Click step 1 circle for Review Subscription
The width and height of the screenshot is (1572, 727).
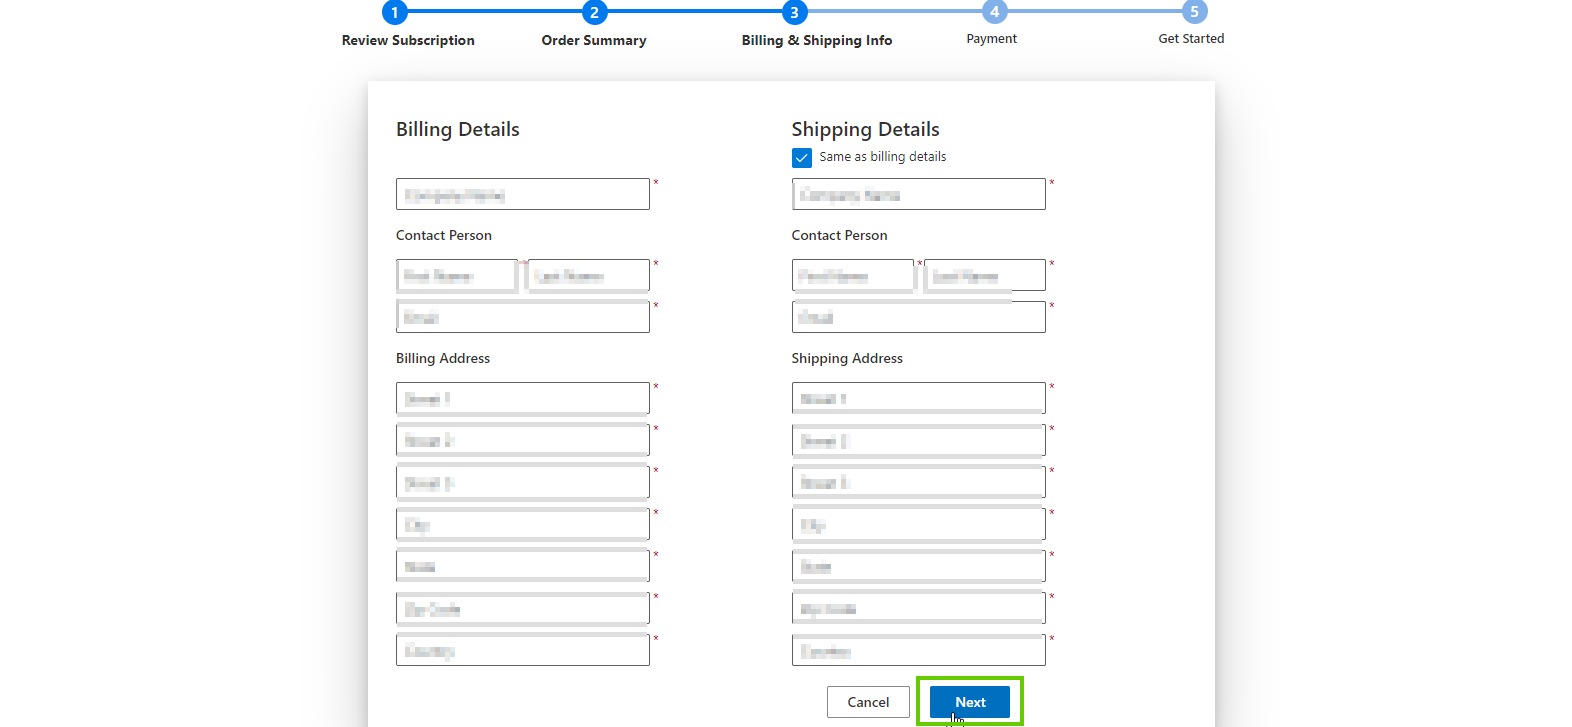pyautogui.click(x=395, y=12)
